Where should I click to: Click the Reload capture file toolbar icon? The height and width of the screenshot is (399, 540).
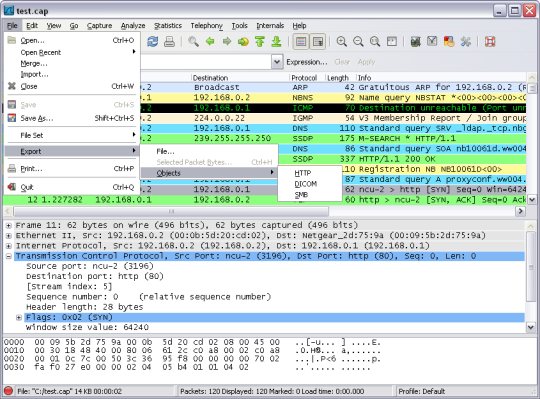[x=153, y=42]
